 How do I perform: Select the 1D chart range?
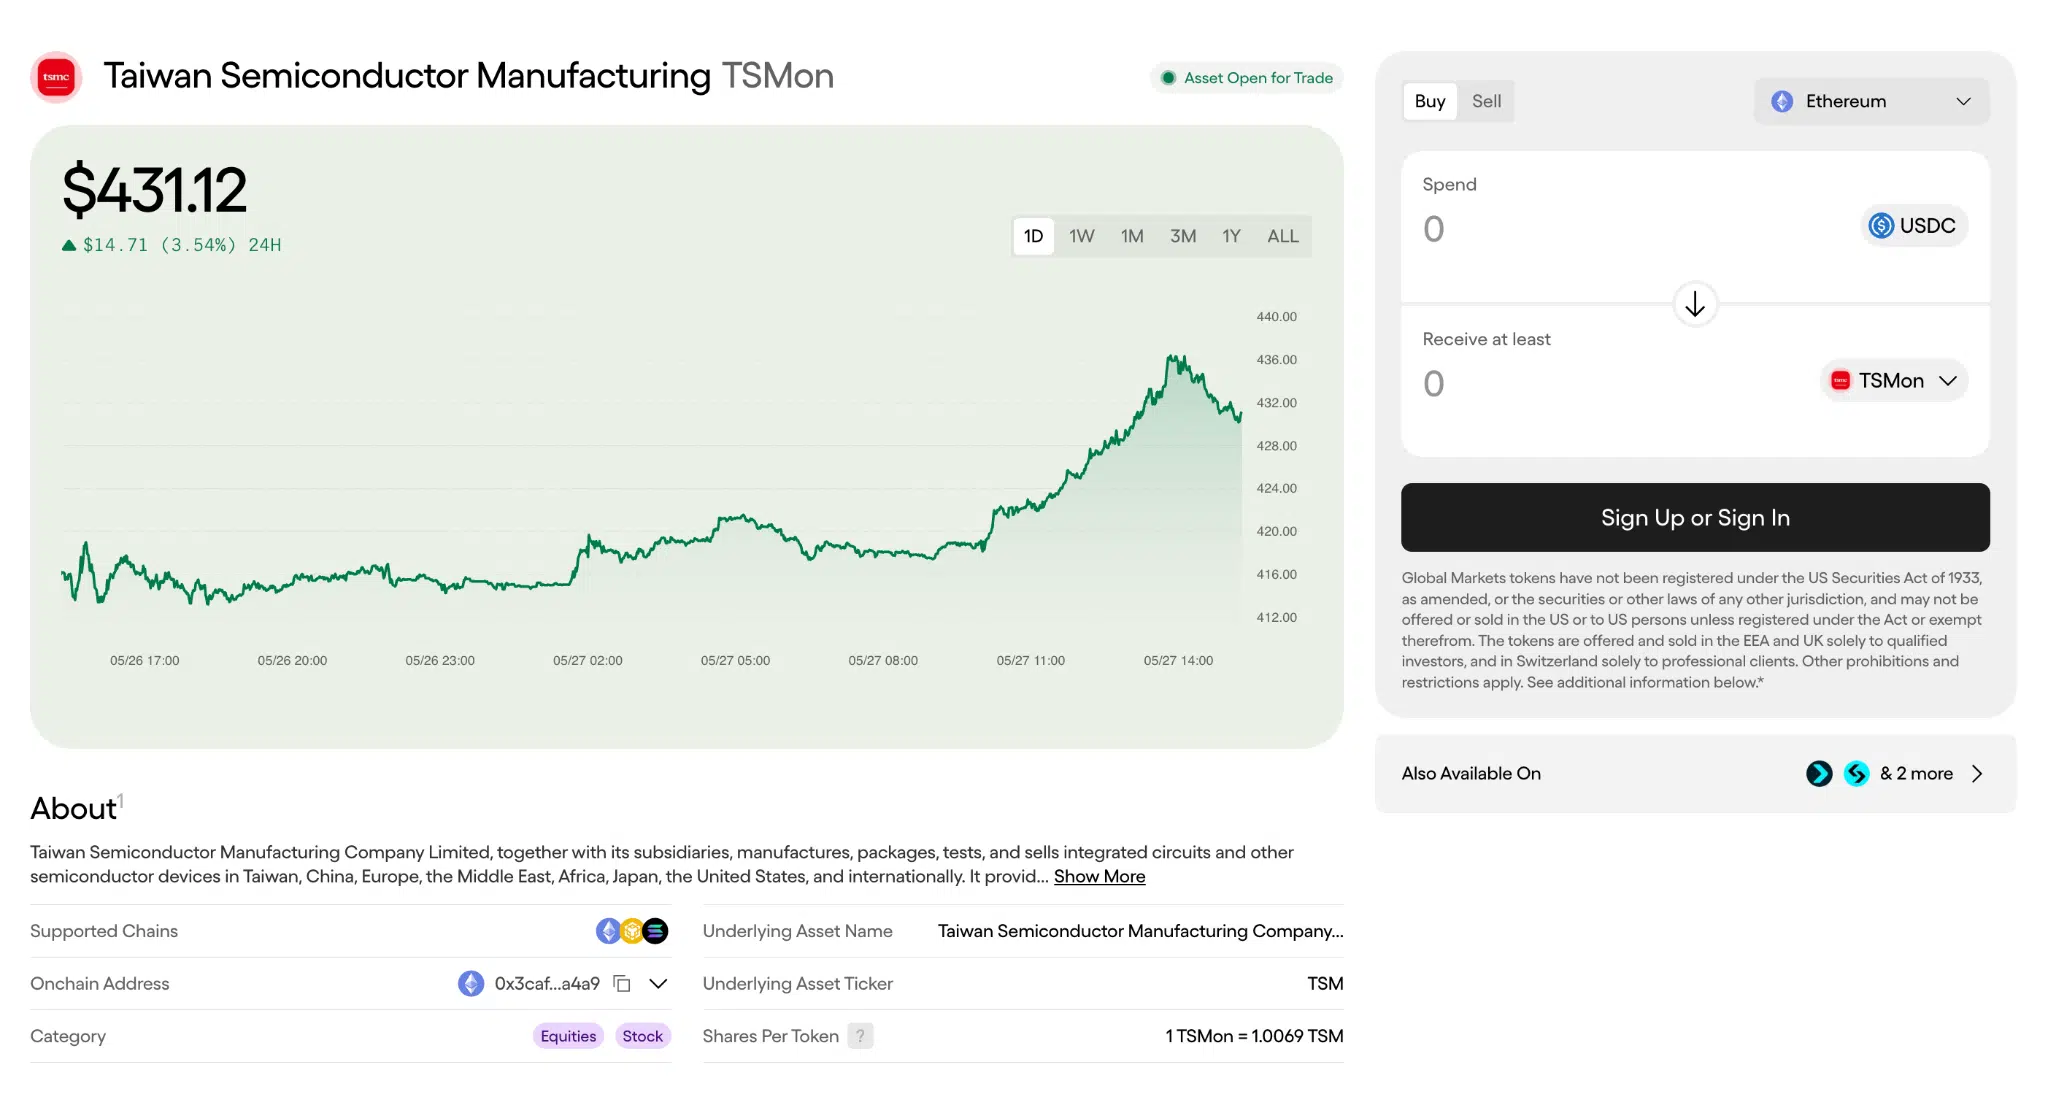1034,237
